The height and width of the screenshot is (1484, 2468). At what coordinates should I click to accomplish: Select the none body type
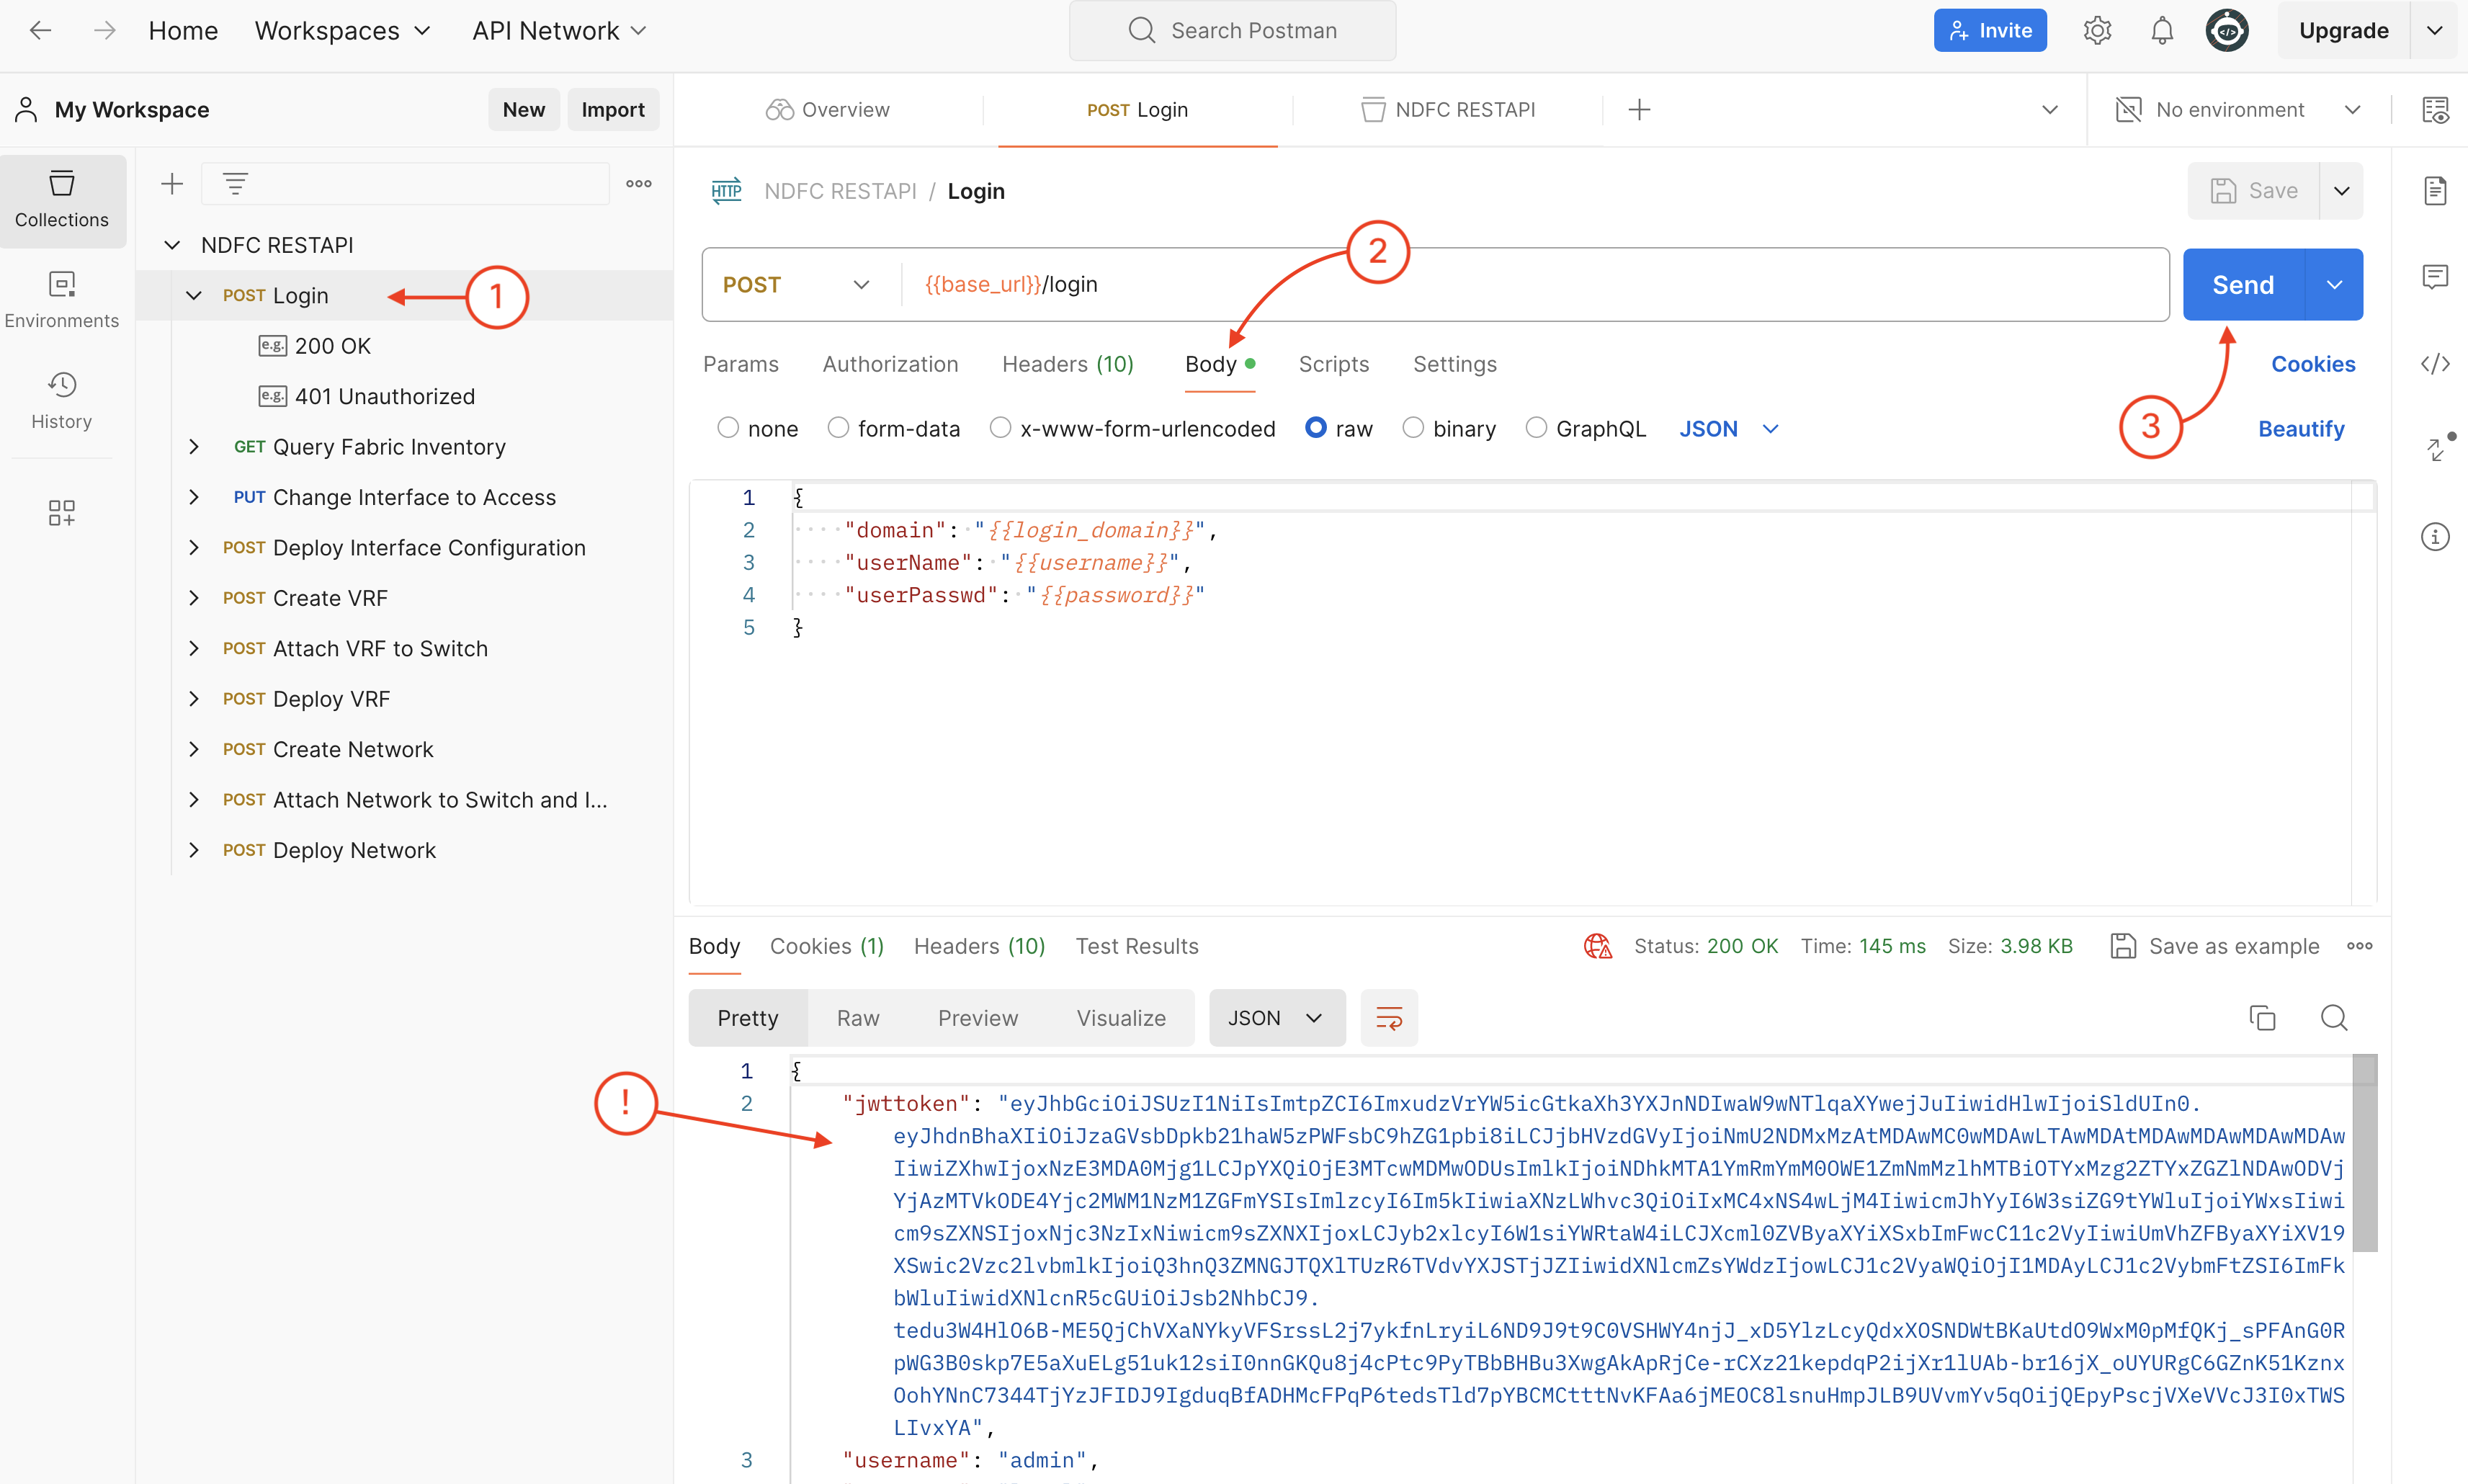(x=728, y=428)
